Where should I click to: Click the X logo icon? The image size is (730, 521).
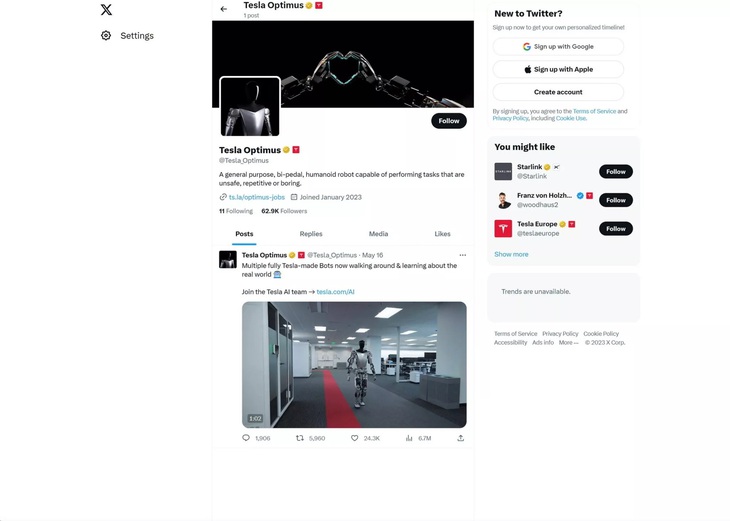106,10
